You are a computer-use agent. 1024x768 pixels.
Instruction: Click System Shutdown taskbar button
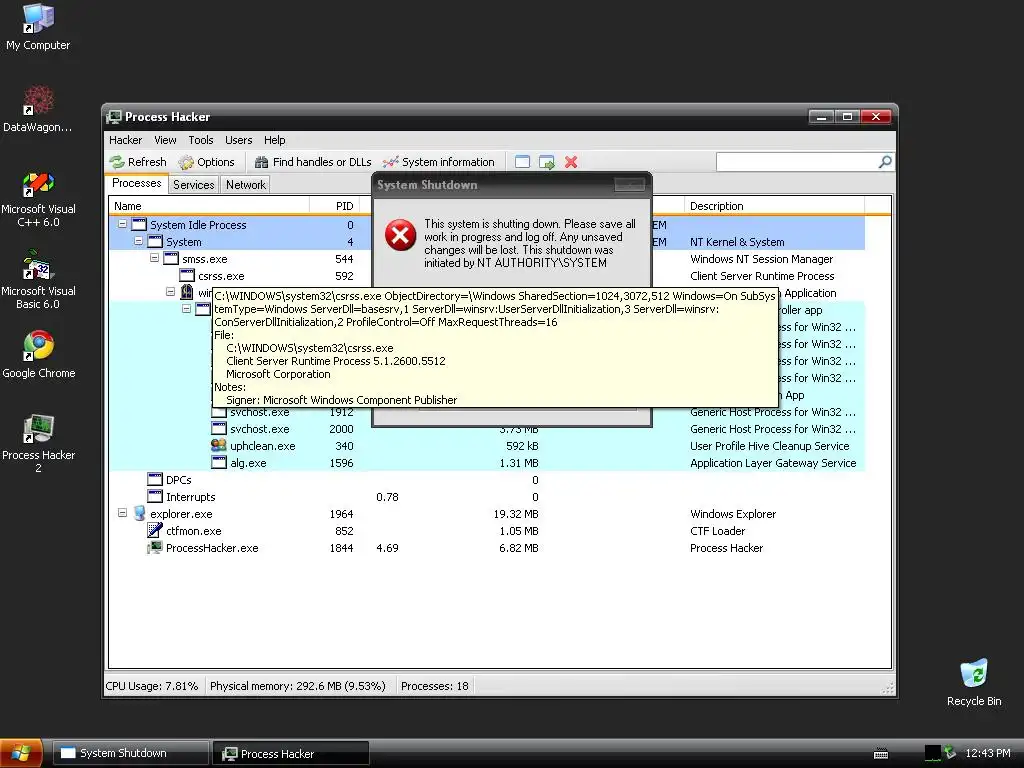pos(130,753)
